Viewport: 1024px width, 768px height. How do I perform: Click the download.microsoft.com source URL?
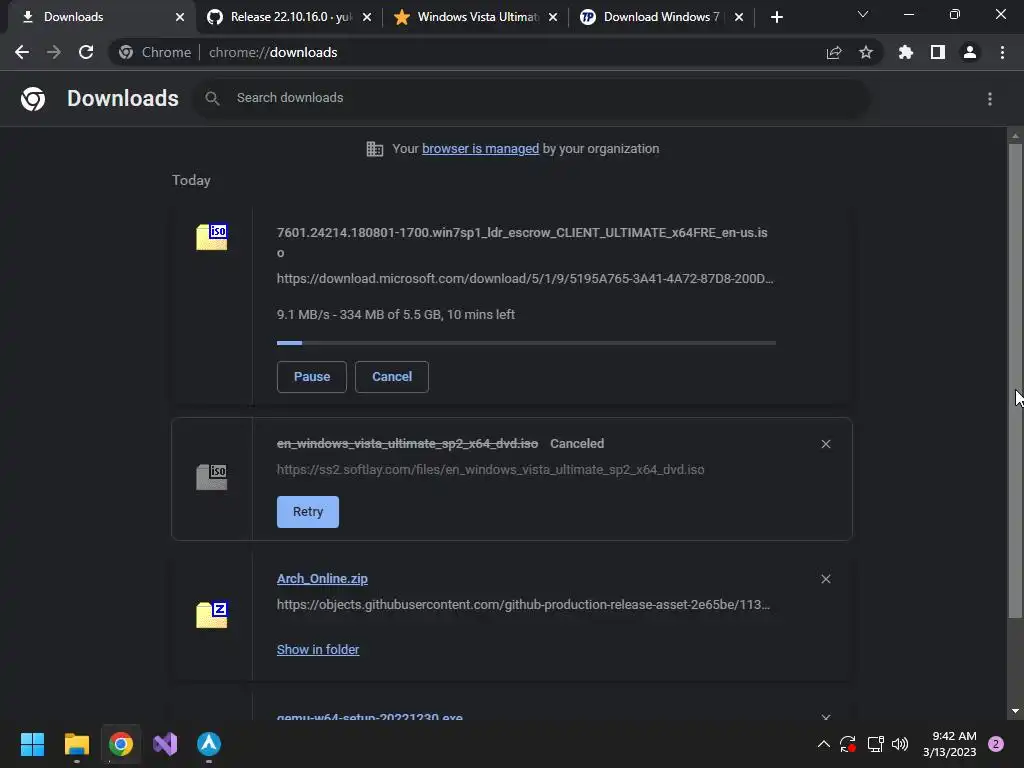click(525, 279)
